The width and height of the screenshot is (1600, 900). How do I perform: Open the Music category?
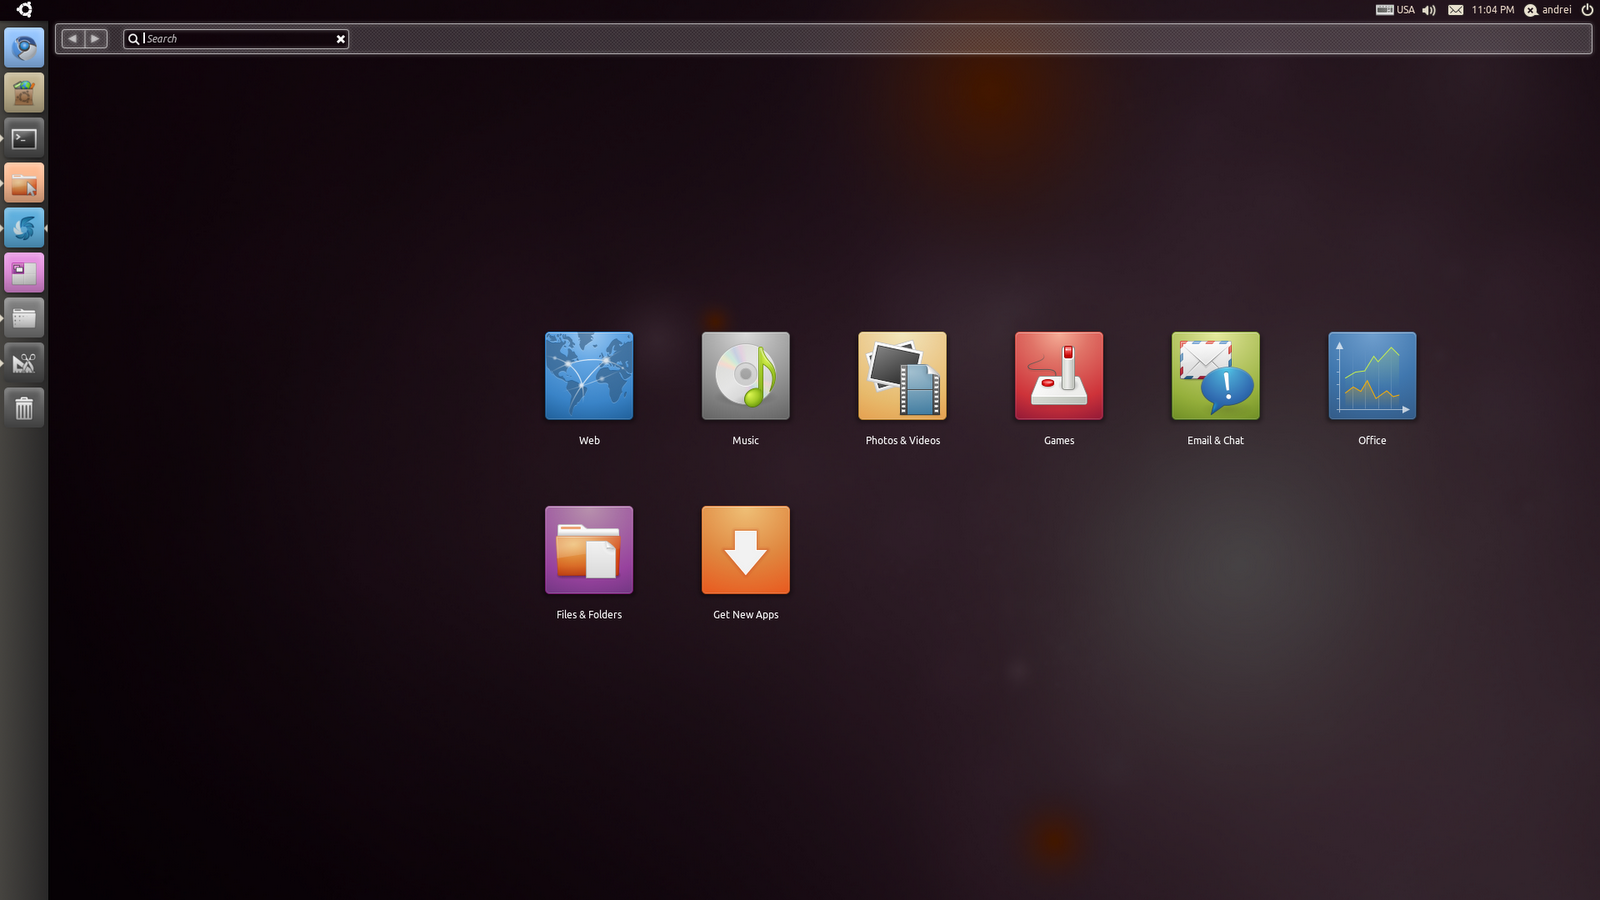(745, 376)
